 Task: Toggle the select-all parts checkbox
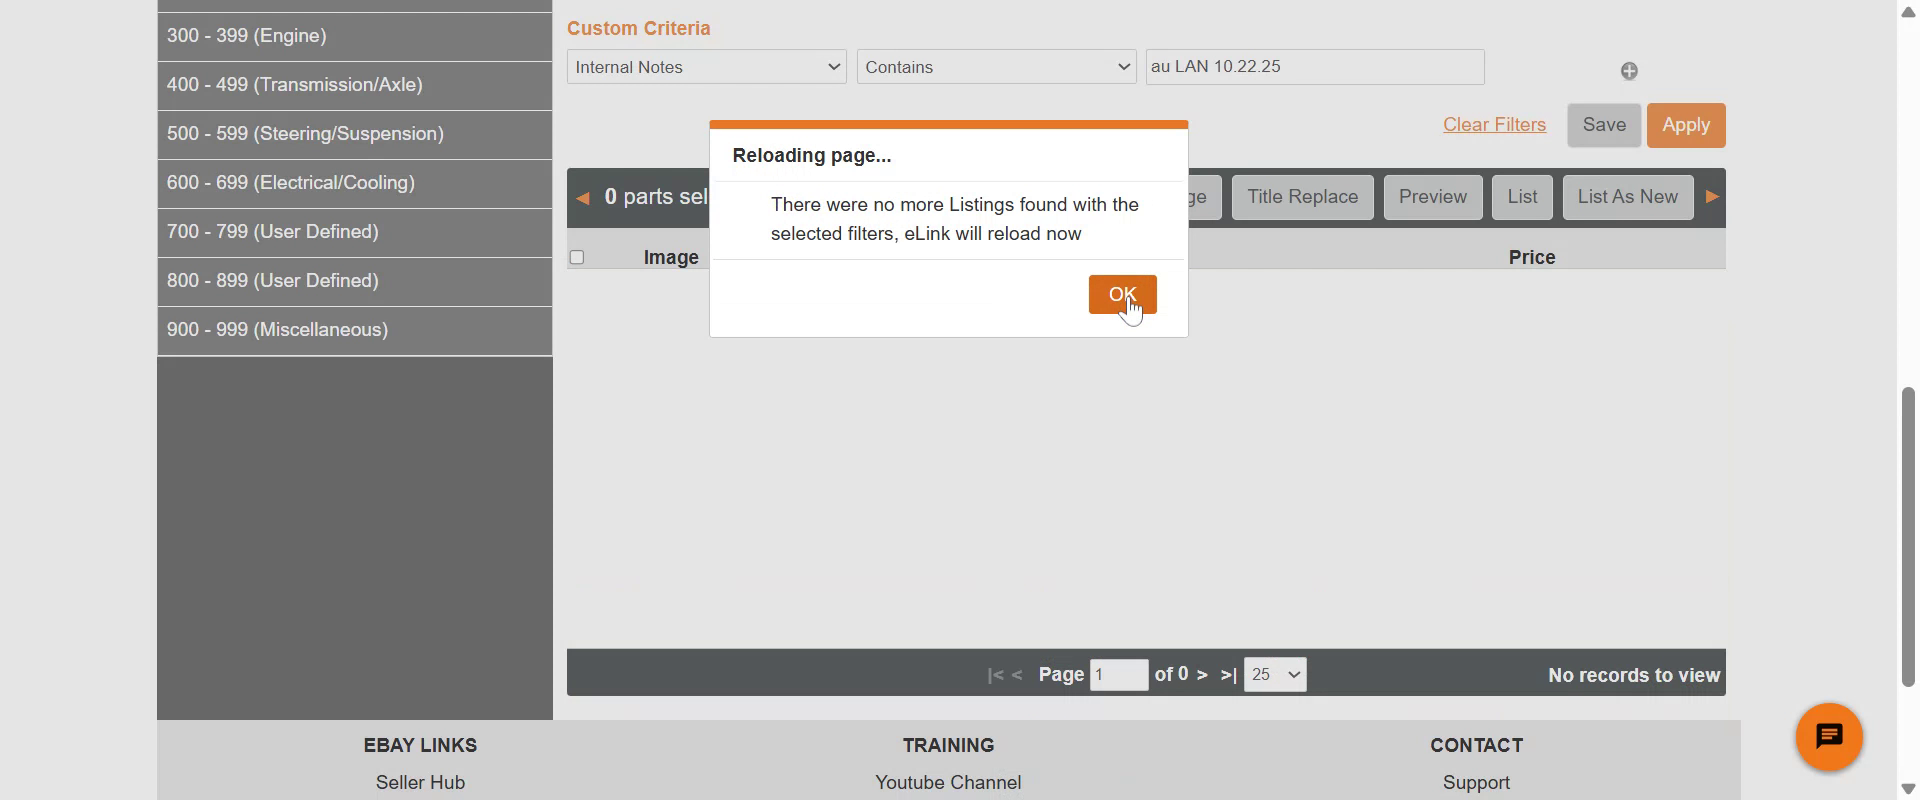577,258
